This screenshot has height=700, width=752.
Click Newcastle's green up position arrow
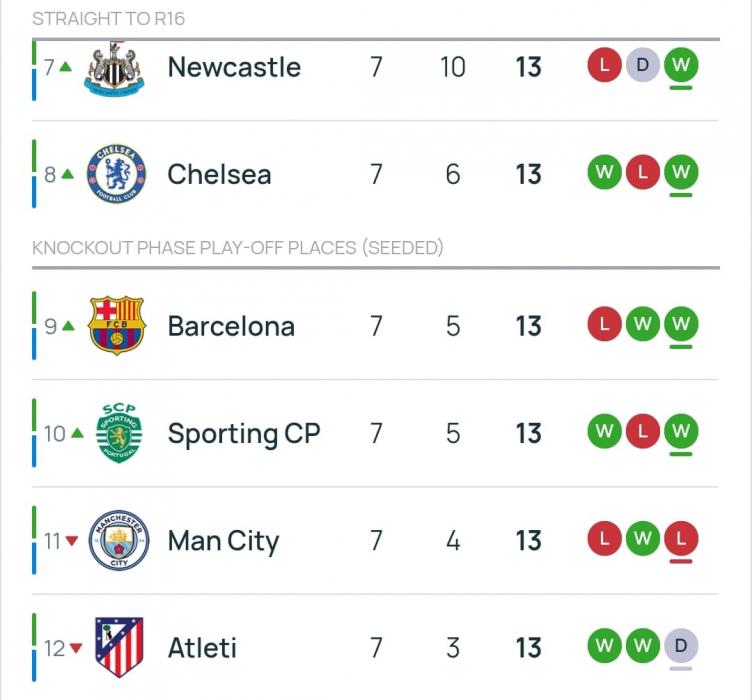tap(65, 67)
